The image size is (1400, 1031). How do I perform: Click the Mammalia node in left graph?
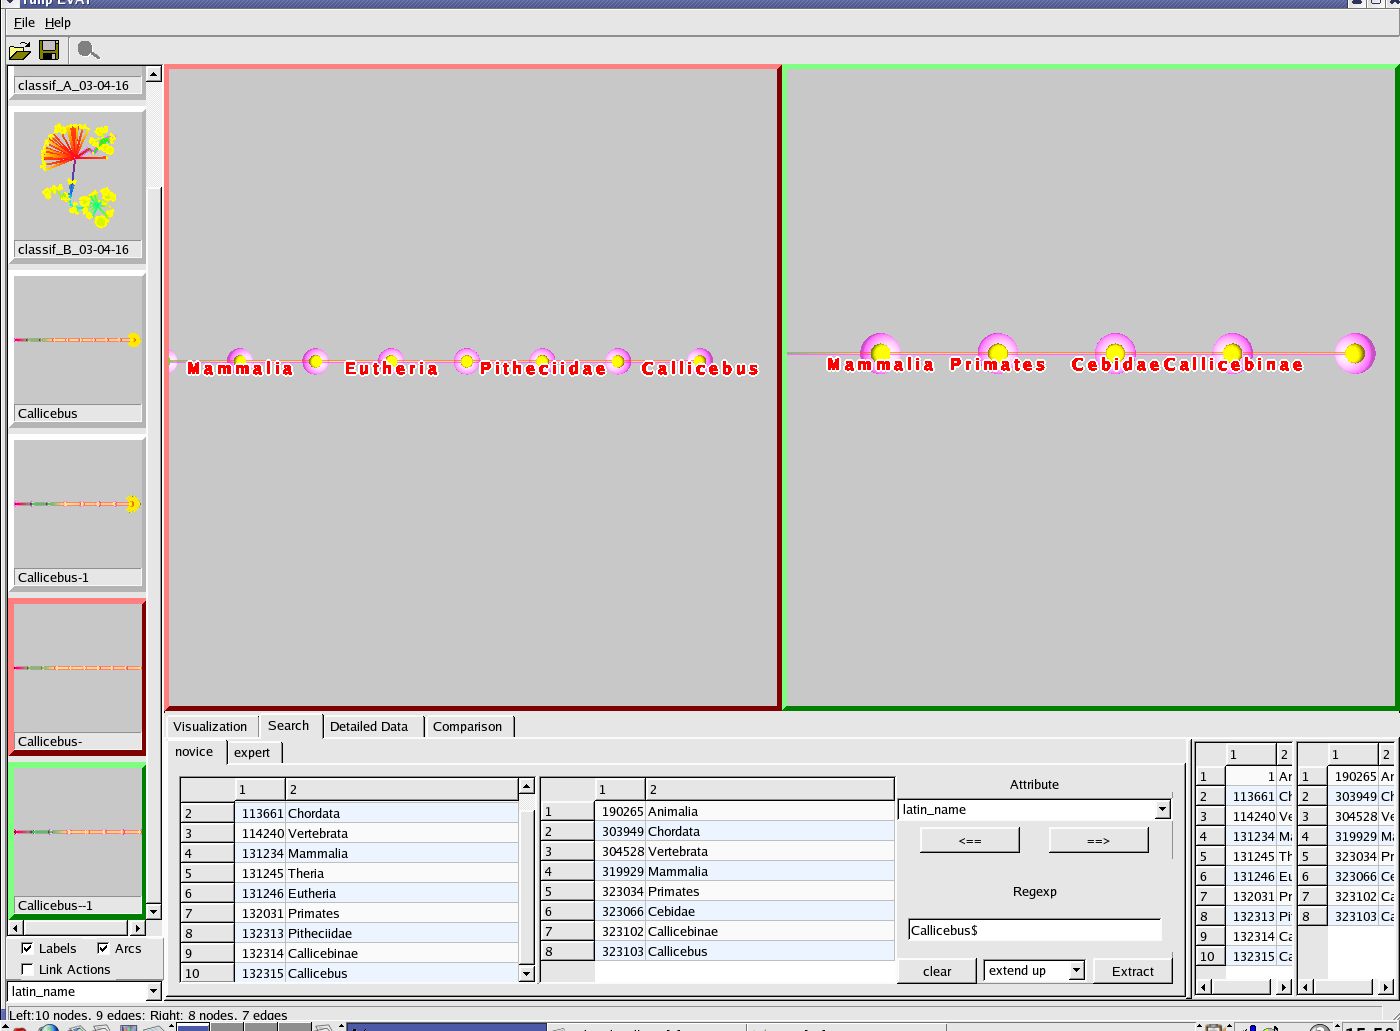(x=239, y=360)
